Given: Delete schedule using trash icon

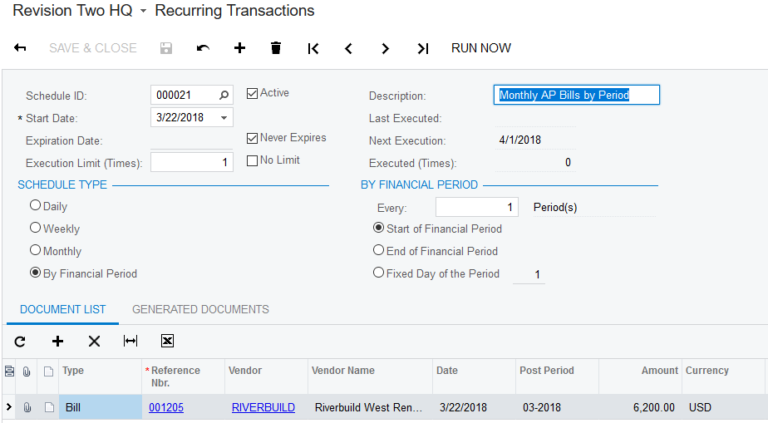Looking at the screenshot, I should click(276, 48).
